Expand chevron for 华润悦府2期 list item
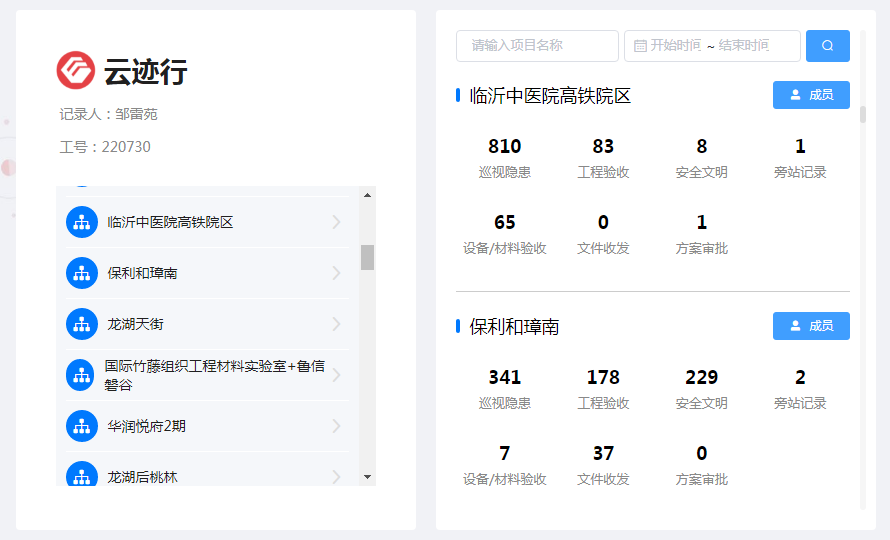This screenshot has width=890, height=540. (336, 426)
